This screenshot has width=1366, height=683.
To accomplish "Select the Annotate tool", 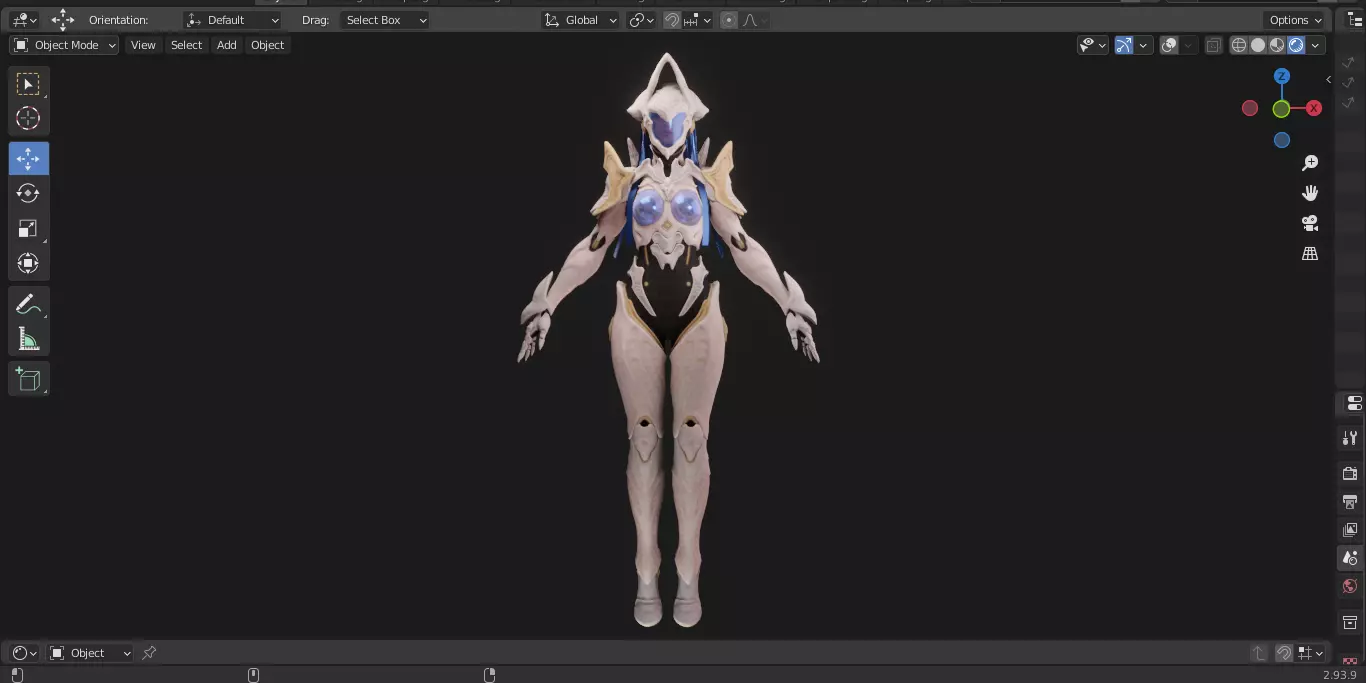I will 28,305.
